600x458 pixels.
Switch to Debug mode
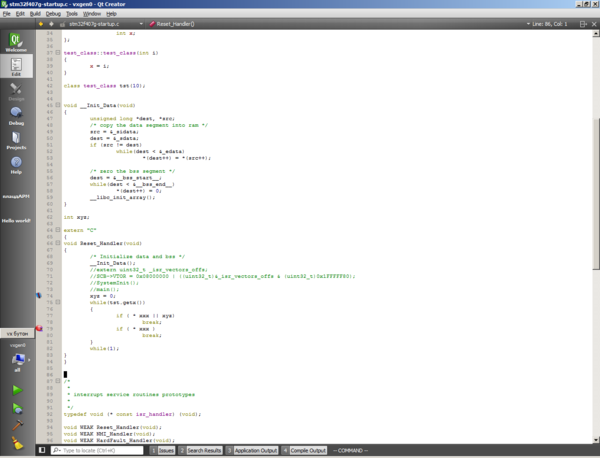(x=16, y=116)
